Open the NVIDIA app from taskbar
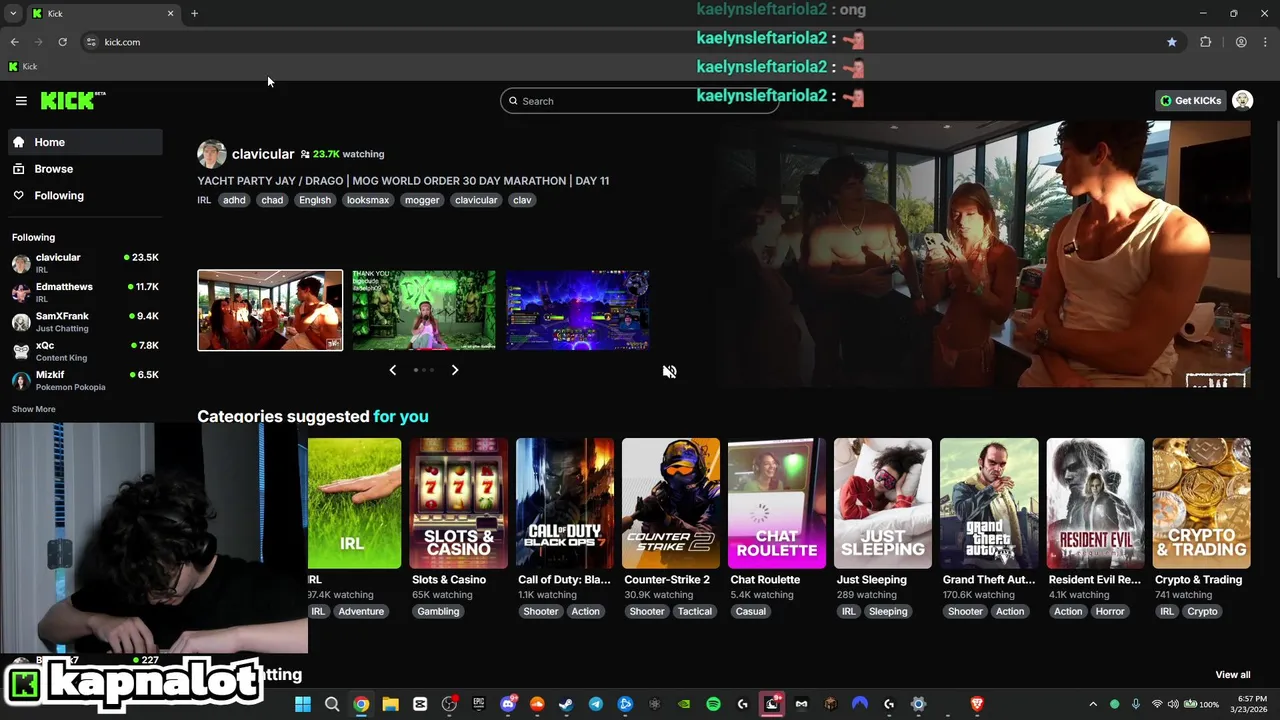The image size is (1280, 720). click(x=684, y=704)
